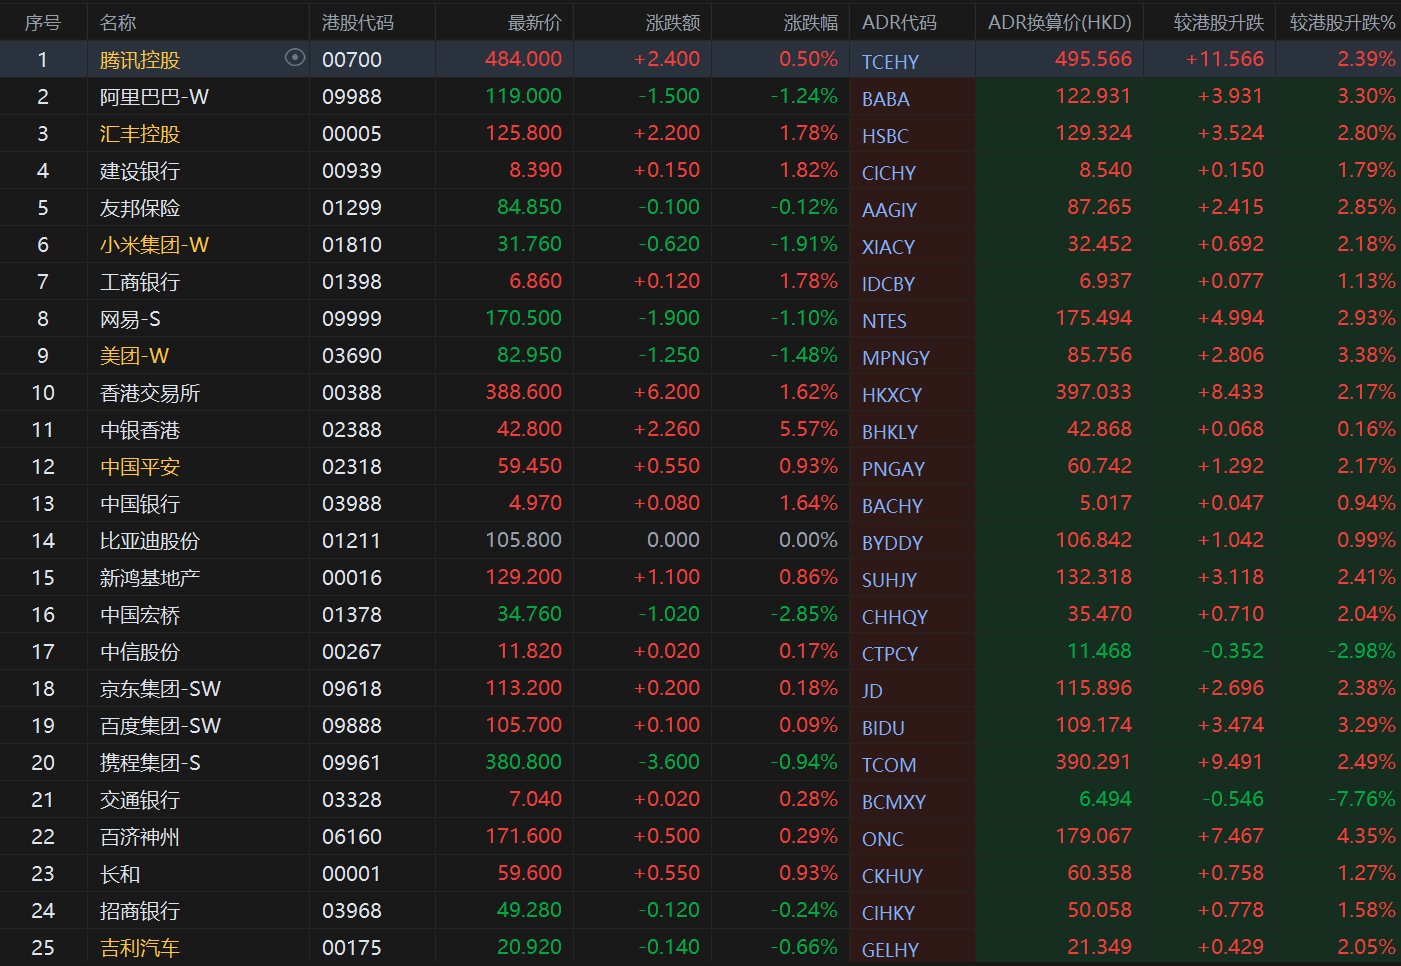Click the TCEHY ADR code
Viewport: 1401px width, 966px height.
click(x=890, y=62)
